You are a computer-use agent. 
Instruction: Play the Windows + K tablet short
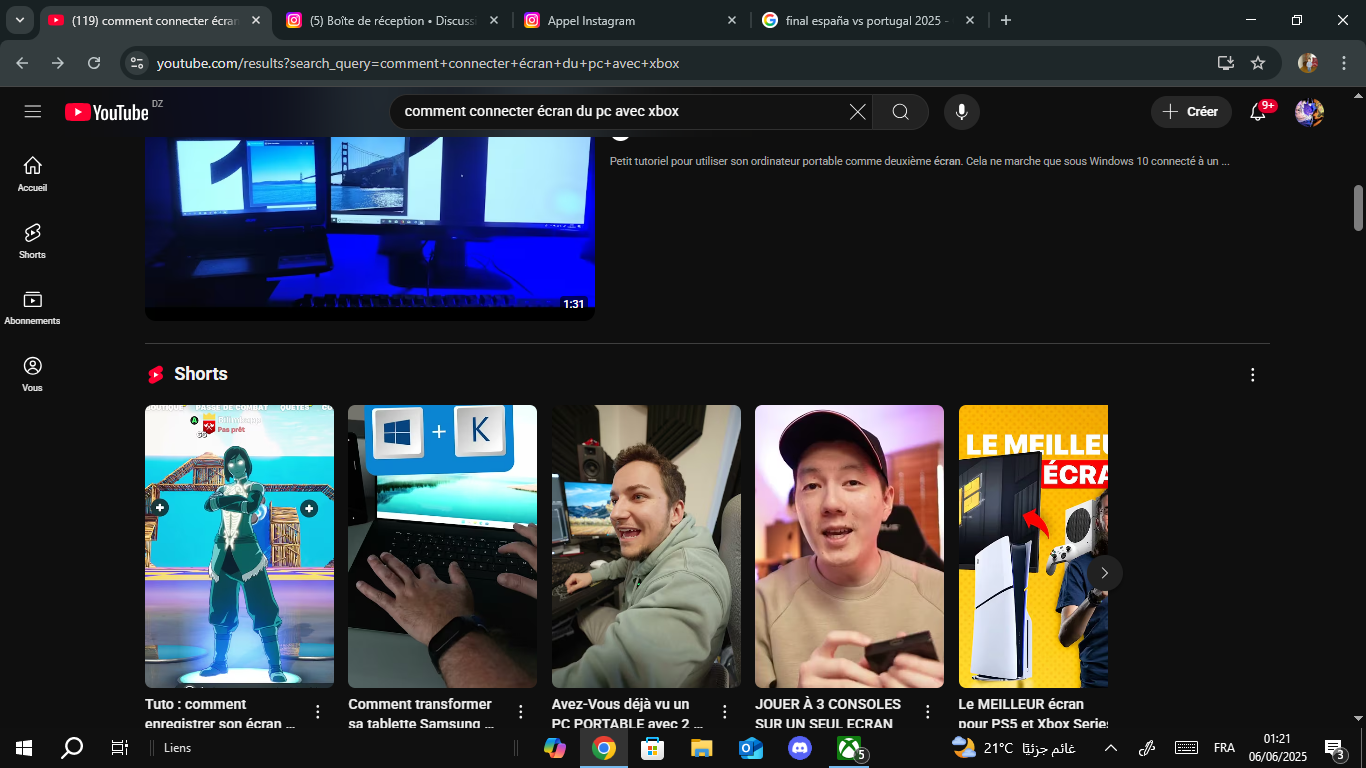pyautogui.click(x=442, y=546)
